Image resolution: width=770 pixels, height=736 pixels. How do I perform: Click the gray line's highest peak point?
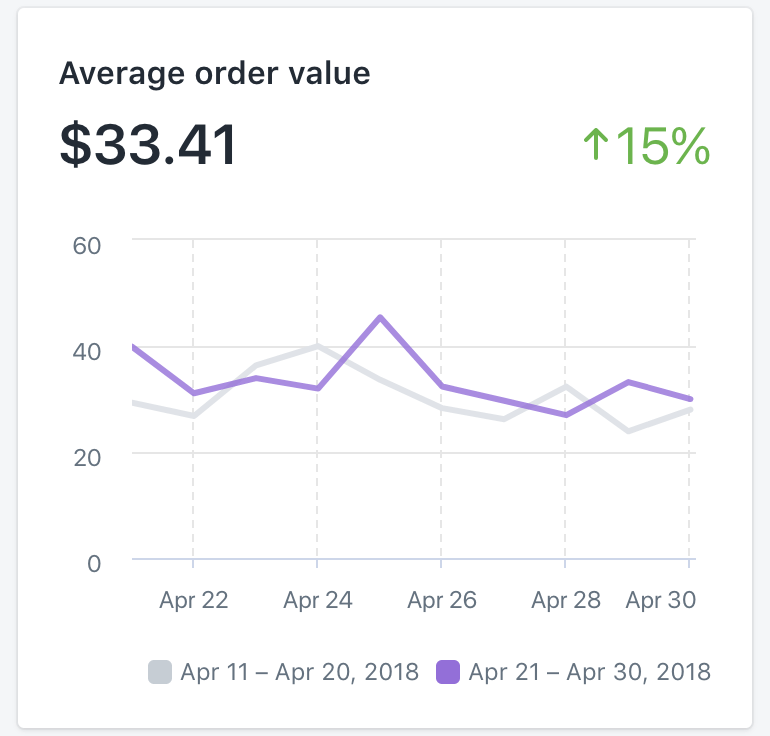click(317, 346)
